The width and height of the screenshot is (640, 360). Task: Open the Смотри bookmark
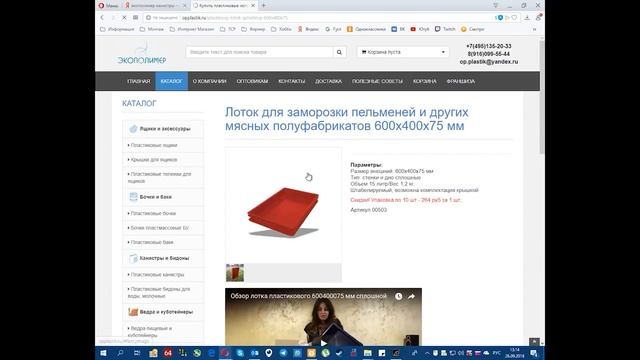(473, 29)
